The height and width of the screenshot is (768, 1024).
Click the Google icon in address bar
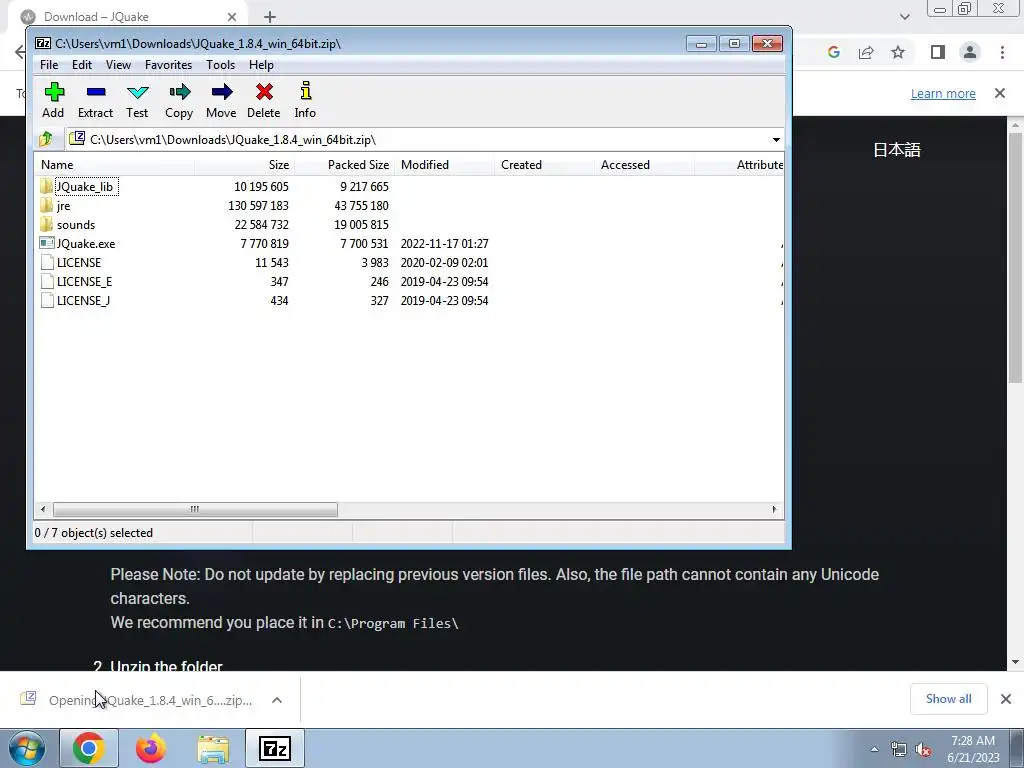click(x=833, y=52)
